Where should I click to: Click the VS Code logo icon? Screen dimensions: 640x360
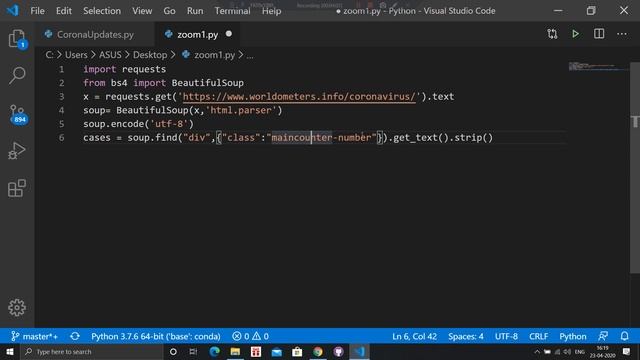[12, 10]
